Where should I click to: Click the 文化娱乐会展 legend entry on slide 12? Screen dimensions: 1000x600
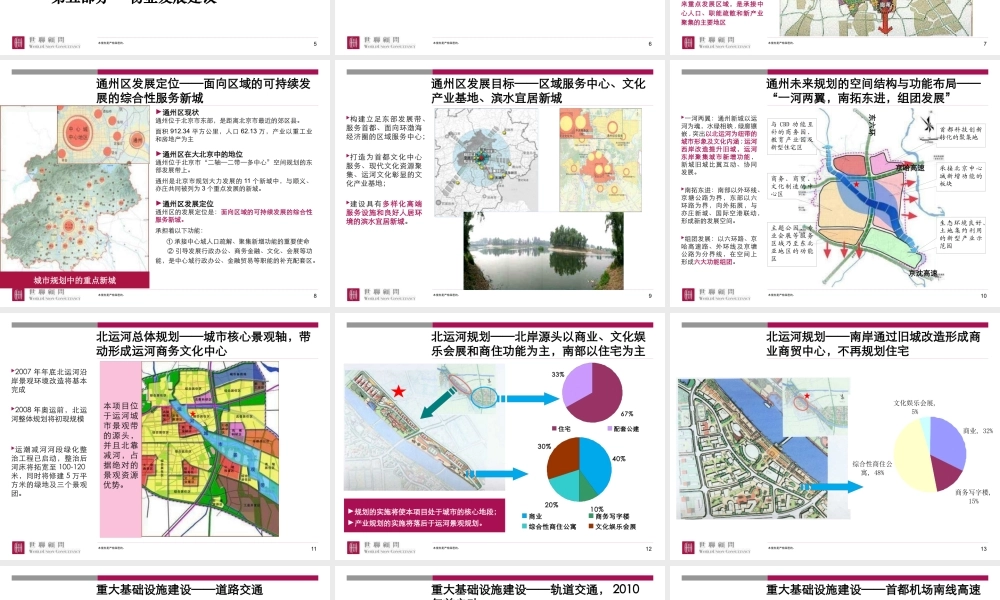pos(612,527)
